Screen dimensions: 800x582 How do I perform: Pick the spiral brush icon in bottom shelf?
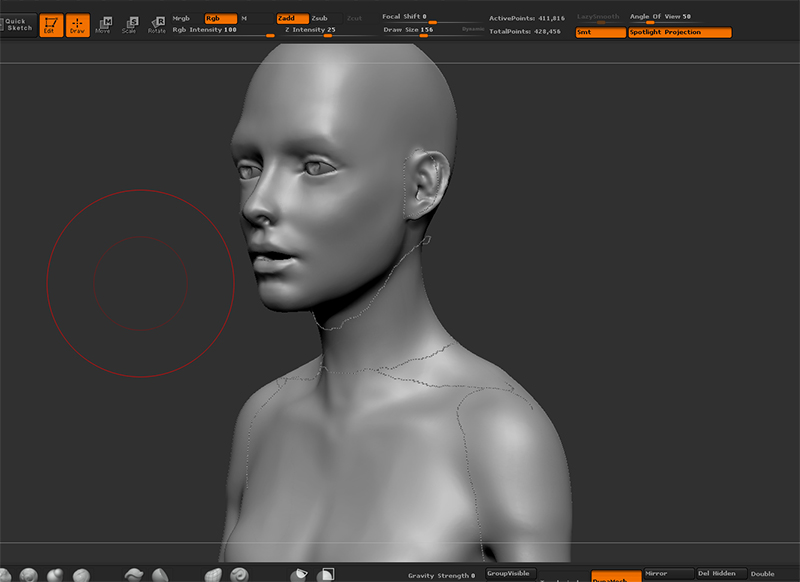[x=240, y=575]
